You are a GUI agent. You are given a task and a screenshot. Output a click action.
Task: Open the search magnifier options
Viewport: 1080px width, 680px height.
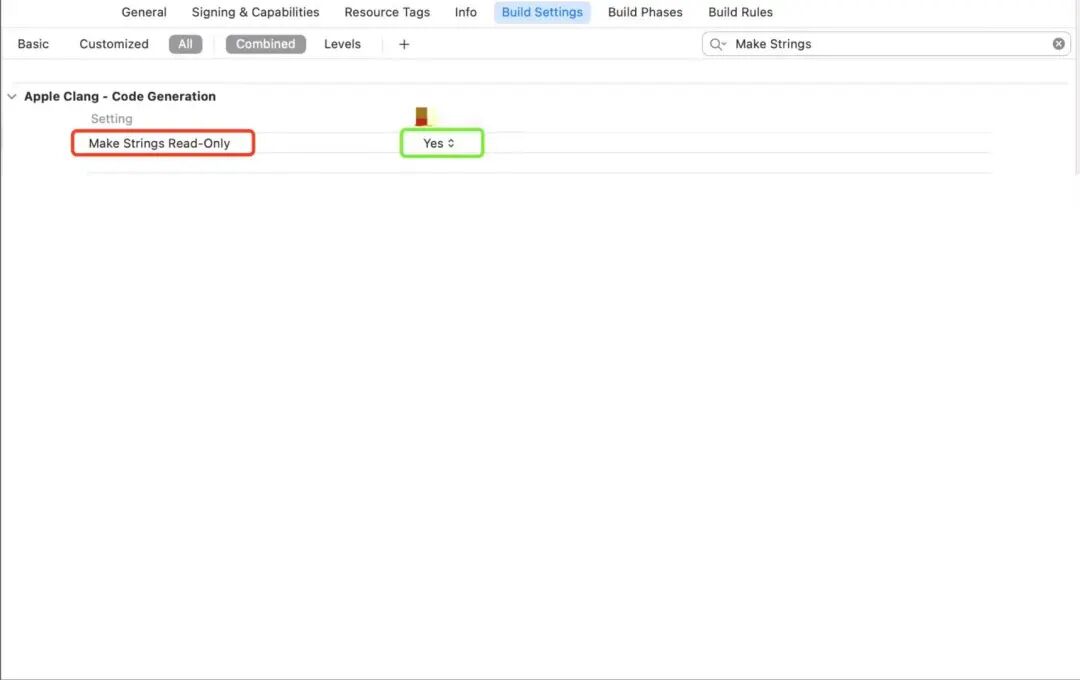coord(718,44)
